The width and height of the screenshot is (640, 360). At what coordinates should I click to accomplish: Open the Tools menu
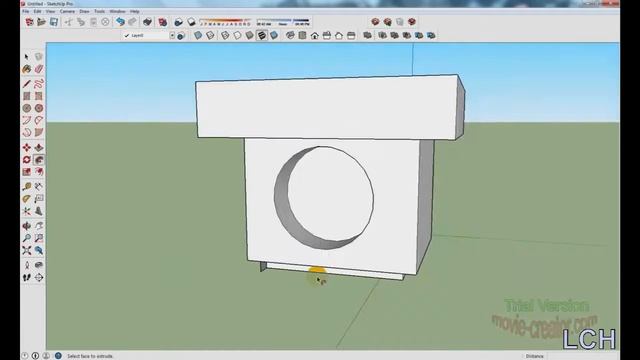coord(99,11)
